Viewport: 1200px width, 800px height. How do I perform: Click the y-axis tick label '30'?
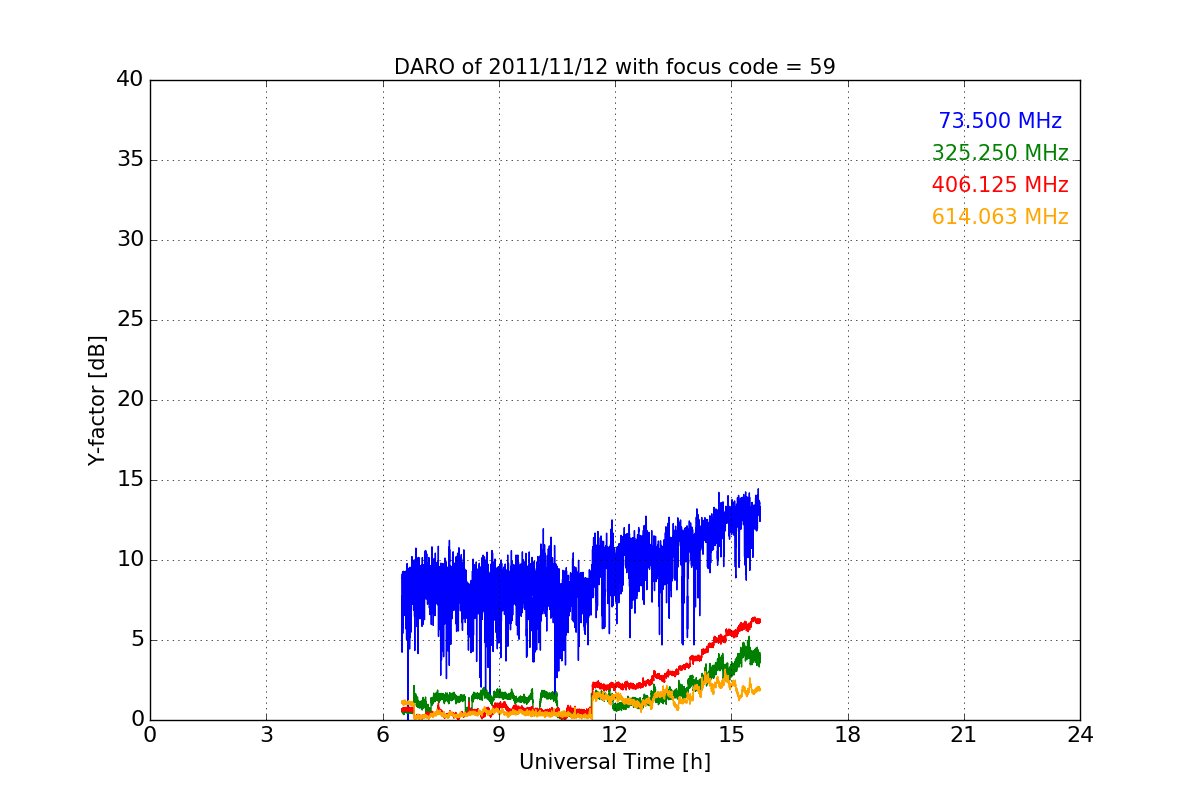coord(130,240)
